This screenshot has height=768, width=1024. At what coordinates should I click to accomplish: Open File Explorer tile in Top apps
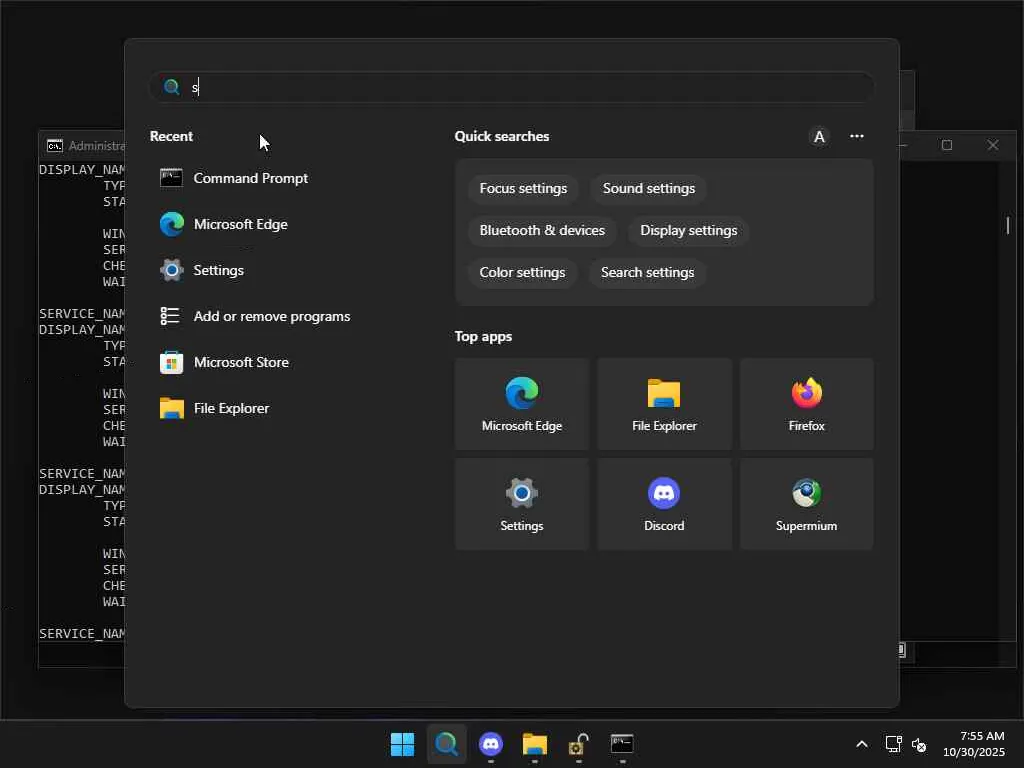coord(664,404)
